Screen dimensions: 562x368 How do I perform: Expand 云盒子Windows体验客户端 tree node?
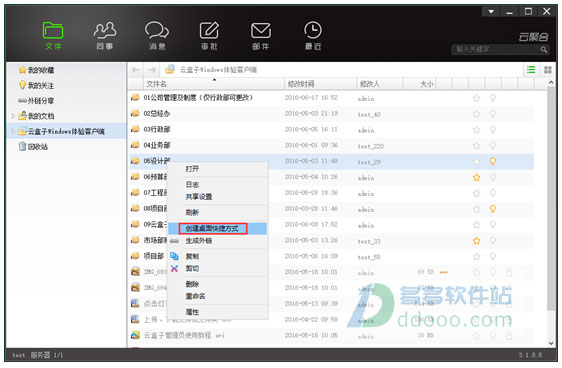[13, 131]
